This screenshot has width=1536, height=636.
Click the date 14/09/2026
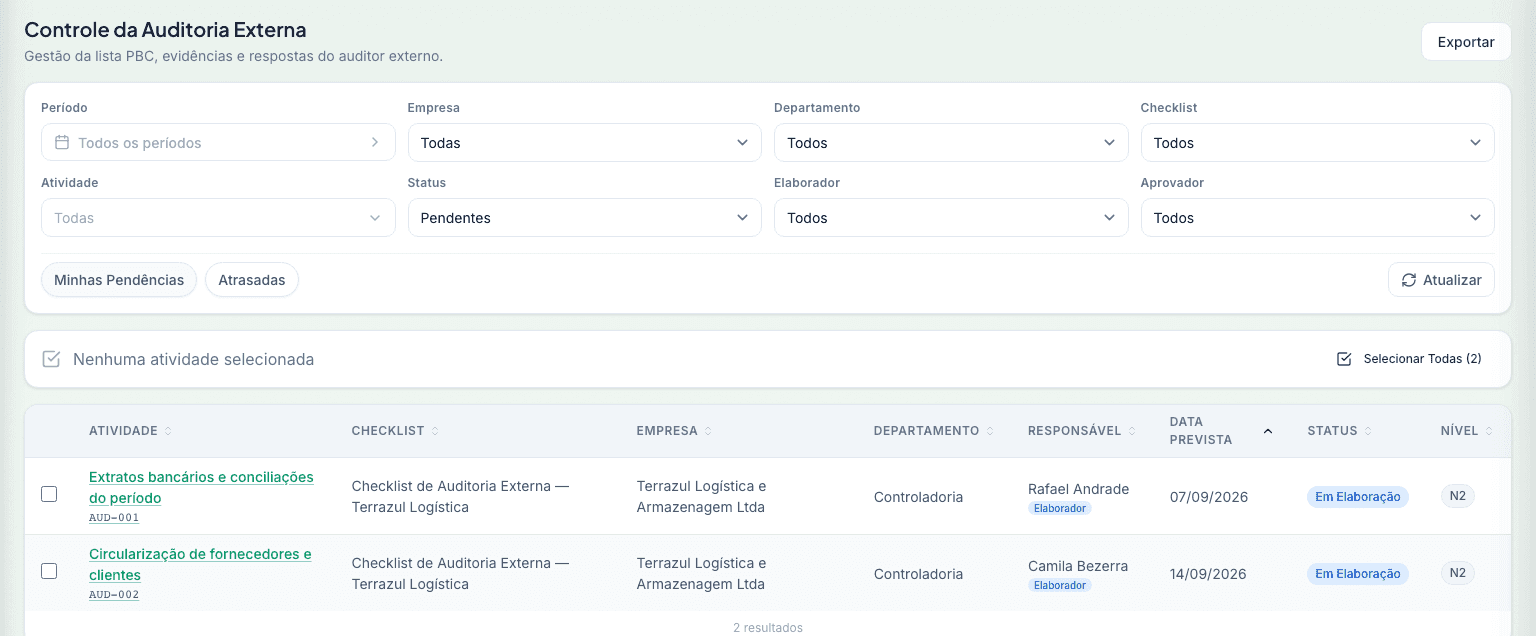point(1209,574)
